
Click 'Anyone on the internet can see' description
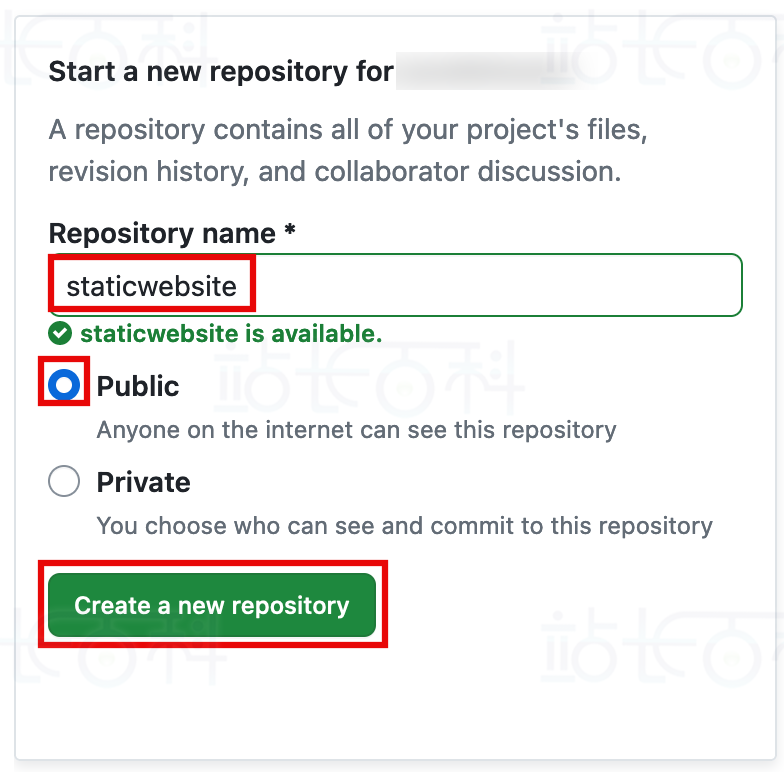[x=356, y=430]
